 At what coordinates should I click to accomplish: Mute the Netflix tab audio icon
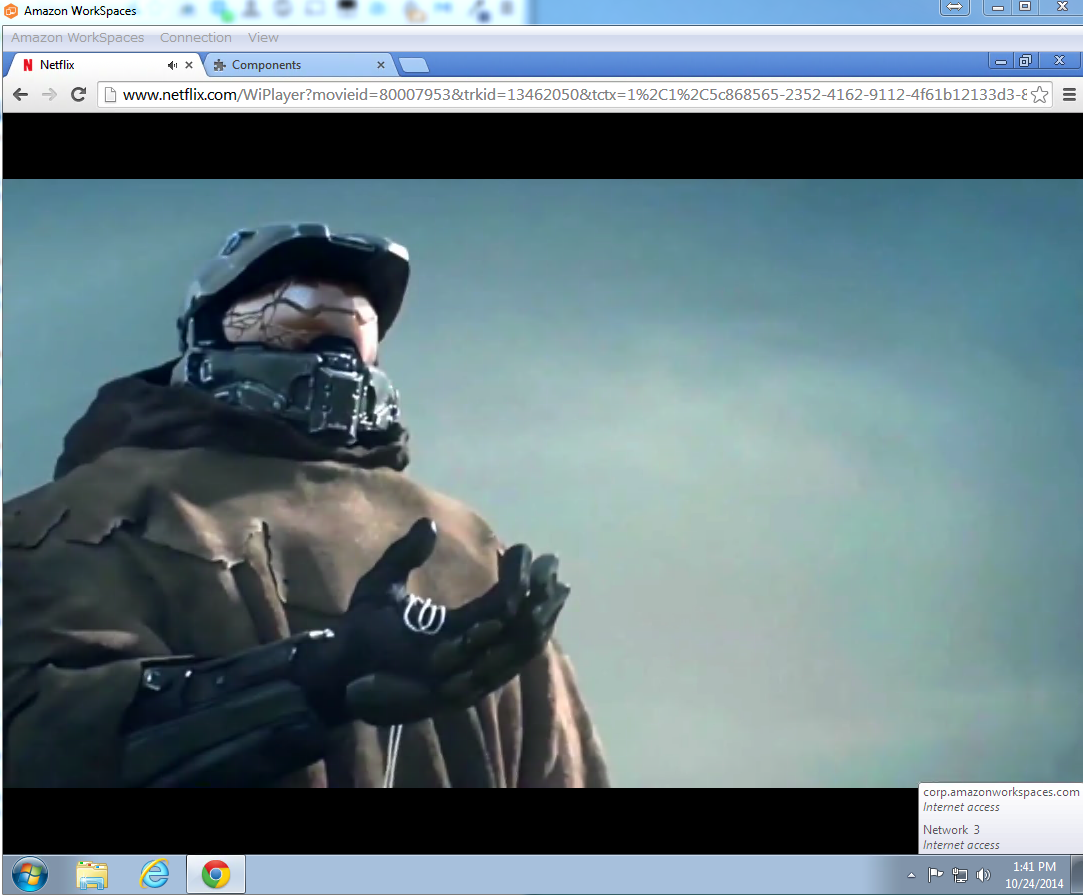point(172,65)
